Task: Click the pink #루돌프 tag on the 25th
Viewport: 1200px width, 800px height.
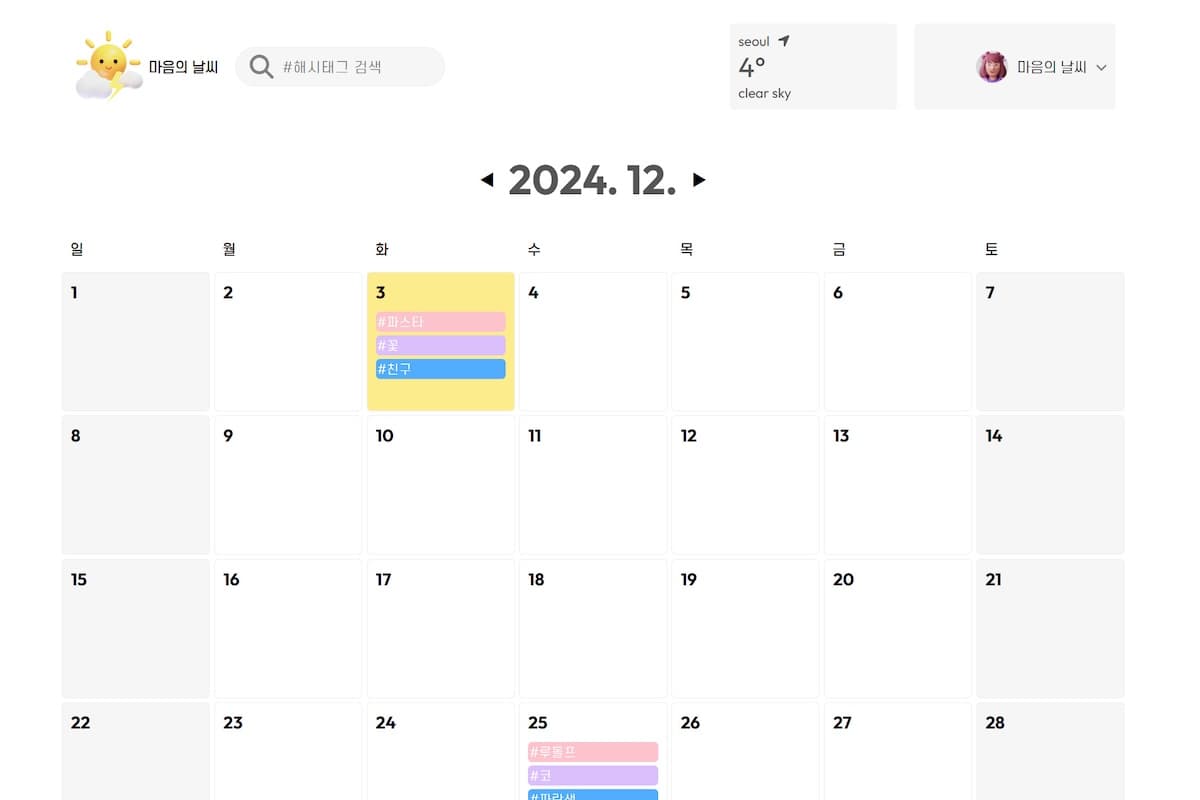Action: click(x=593, y=752)
